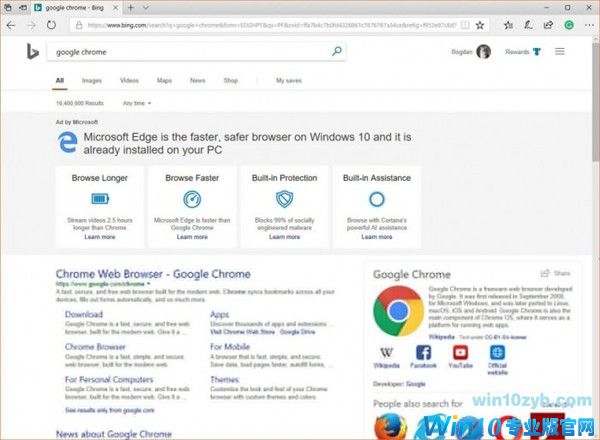Refresh the page with reload icon

51,25
